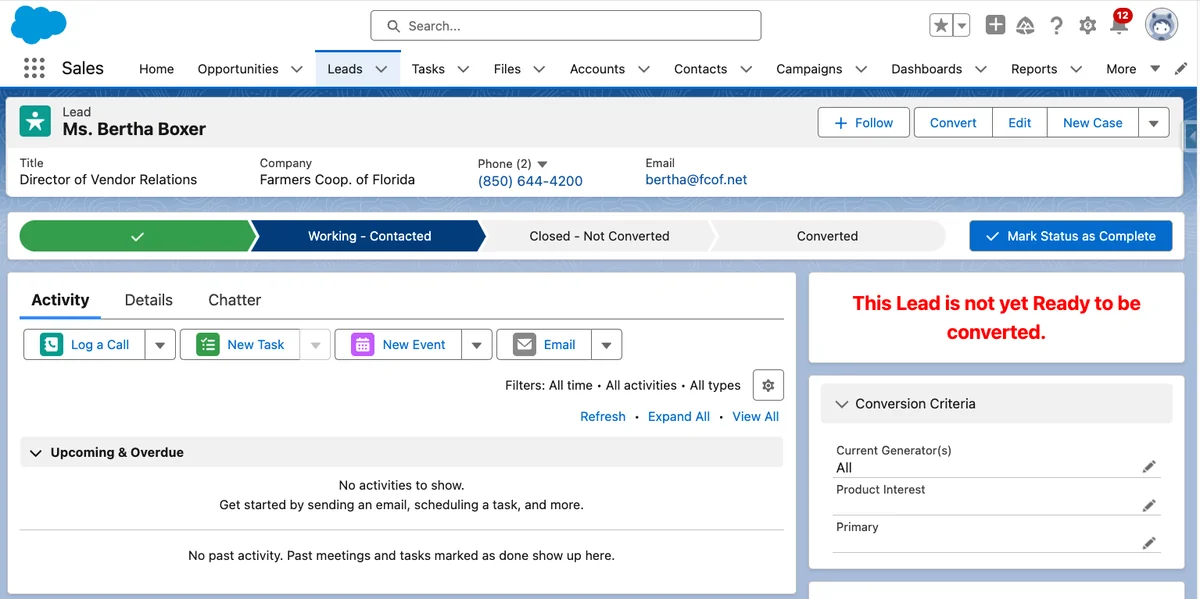
Task: Click the Expand All link
Action: tap(679, 417)
